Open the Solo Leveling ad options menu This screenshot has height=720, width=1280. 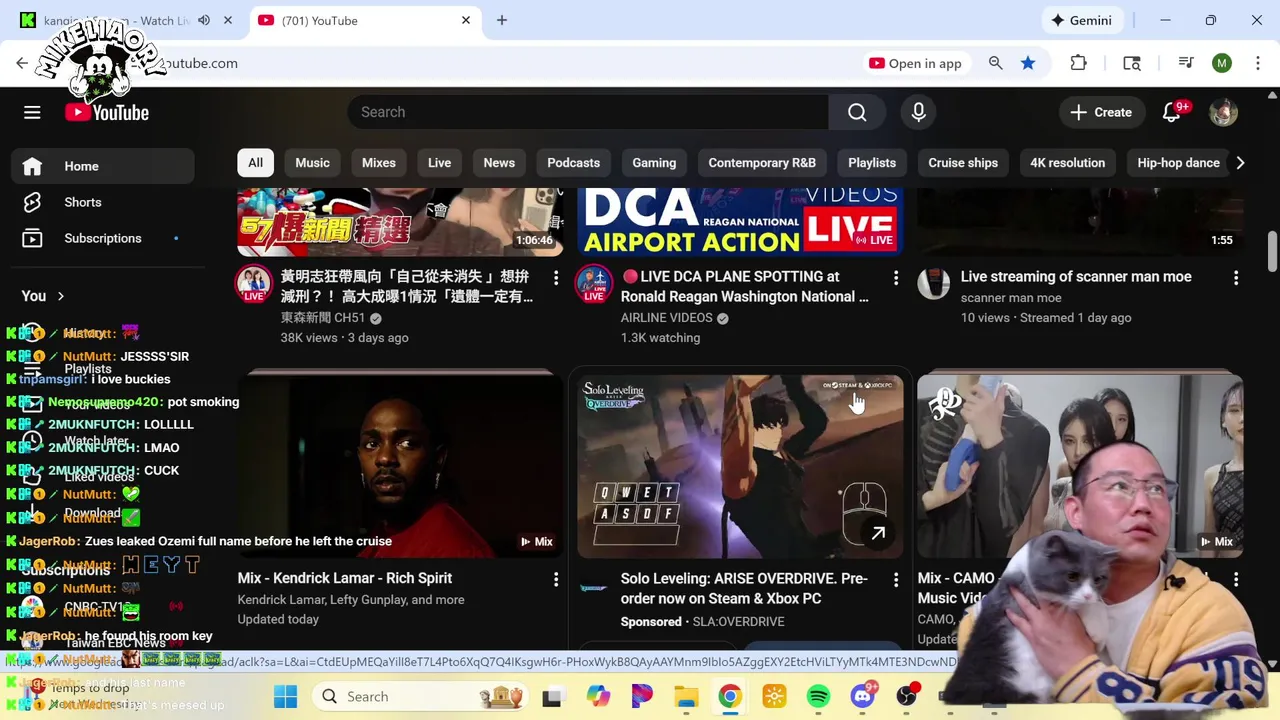(896, 579)
